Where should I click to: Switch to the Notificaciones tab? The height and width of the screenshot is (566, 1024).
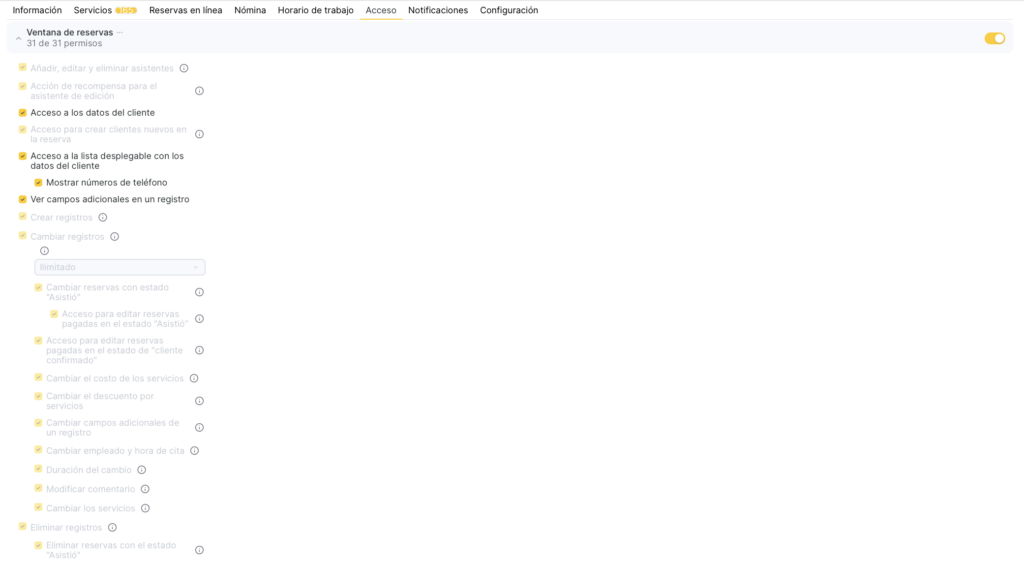pyautogui.click(x=438, y=10)
